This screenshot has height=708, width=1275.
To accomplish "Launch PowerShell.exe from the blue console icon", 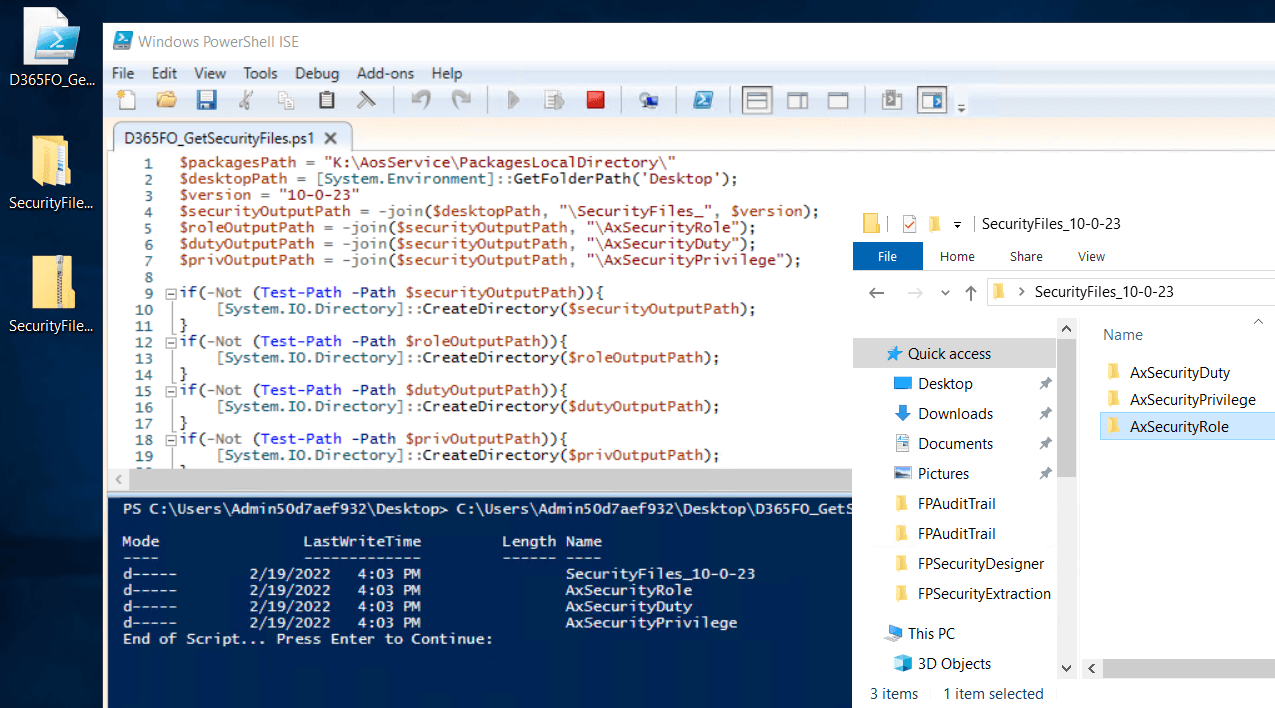I will pos(703,100).
